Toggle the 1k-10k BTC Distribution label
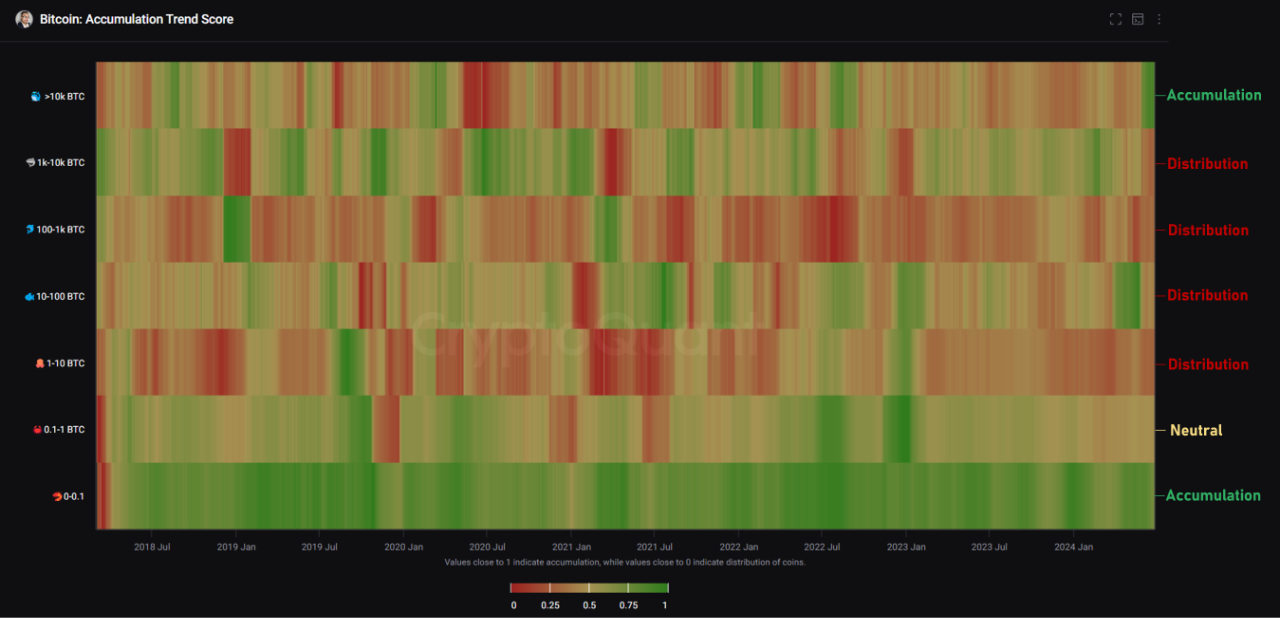Image resolution: width=1280 pixels, height=618 pixels. click(1207, 164)
